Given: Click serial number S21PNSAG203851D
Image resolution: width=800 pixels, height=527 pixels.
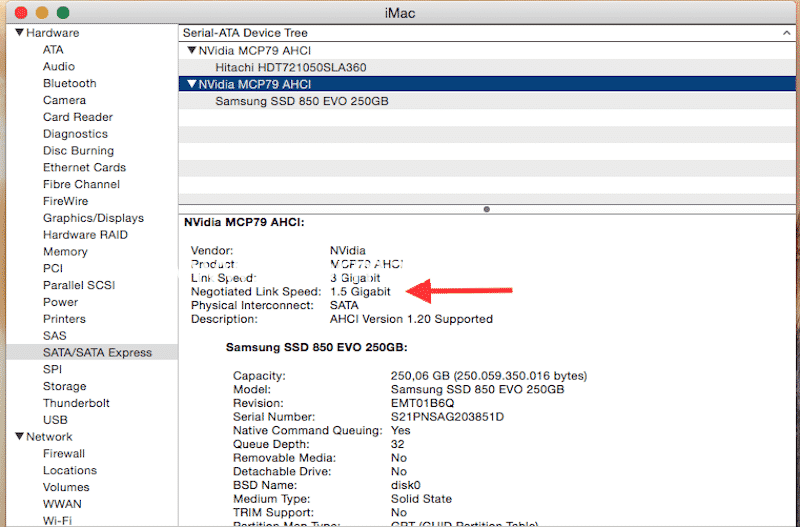Looking at the screenshot, I should (x=447, y=417).
